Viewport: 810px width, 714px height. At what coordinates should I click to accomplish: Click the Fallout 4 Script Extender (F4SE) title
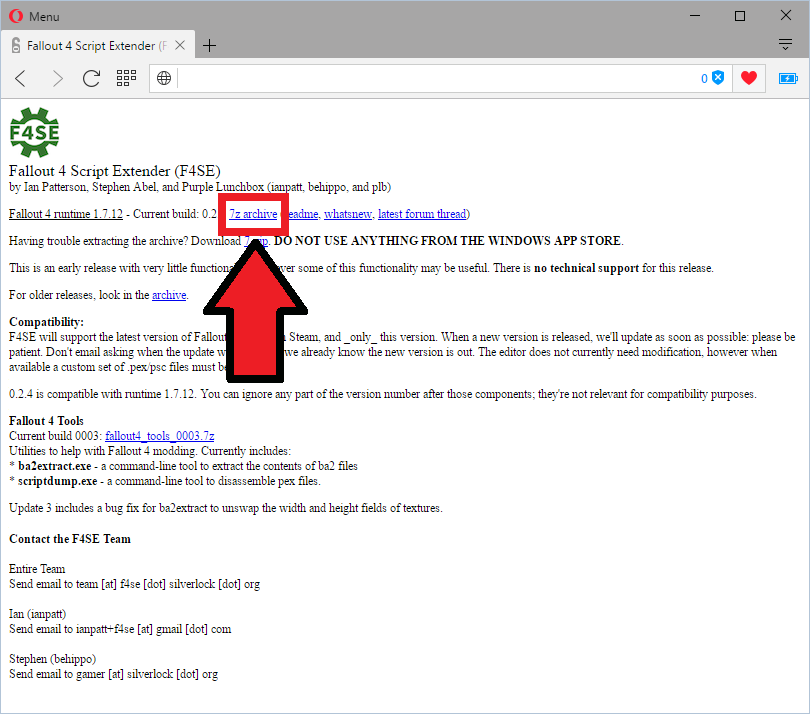[115, 171]
